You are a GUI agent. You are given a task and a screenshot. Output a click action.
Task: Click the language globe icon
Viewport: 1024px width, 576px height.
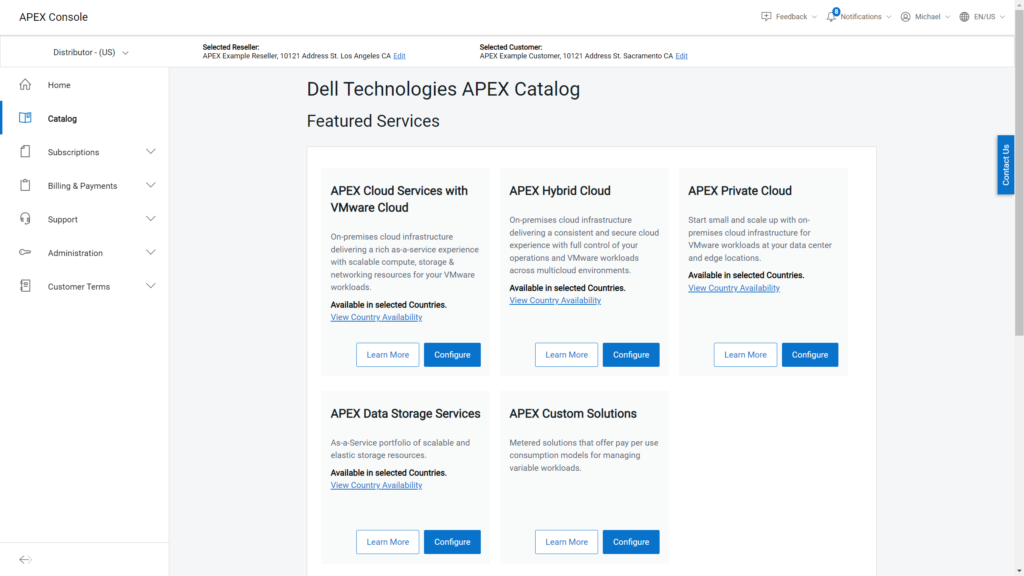tap(964, 16)
